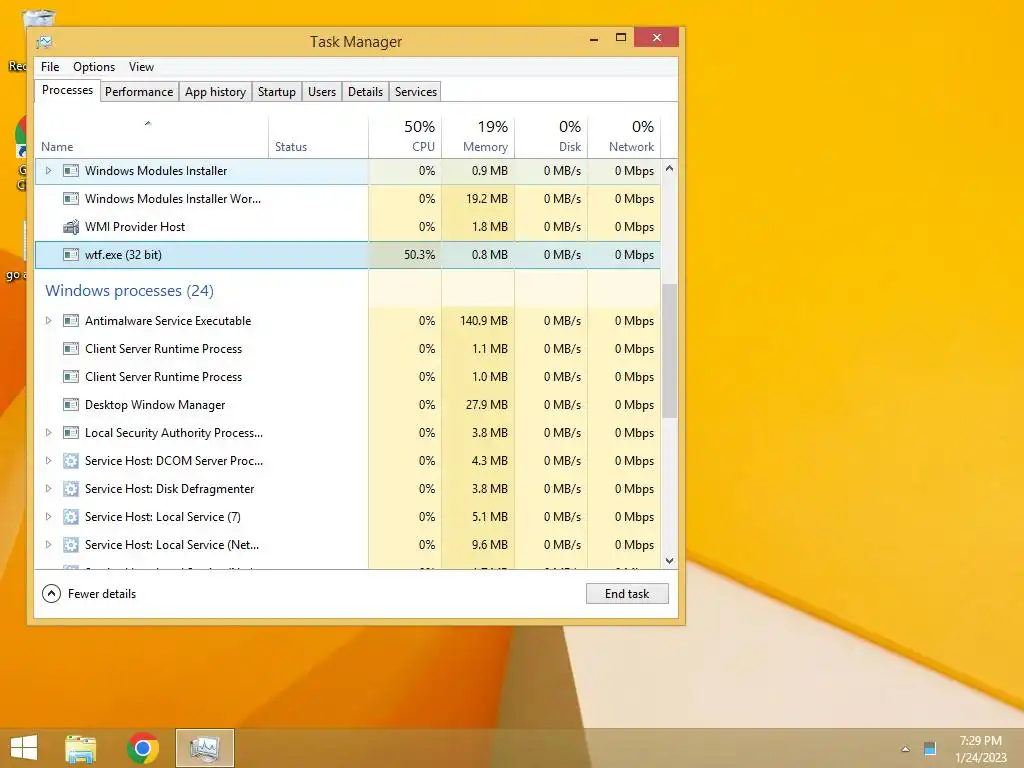The image size is (1024, 768).
Task: Sort processes by the Disk column
Action: tap(551, 138)
